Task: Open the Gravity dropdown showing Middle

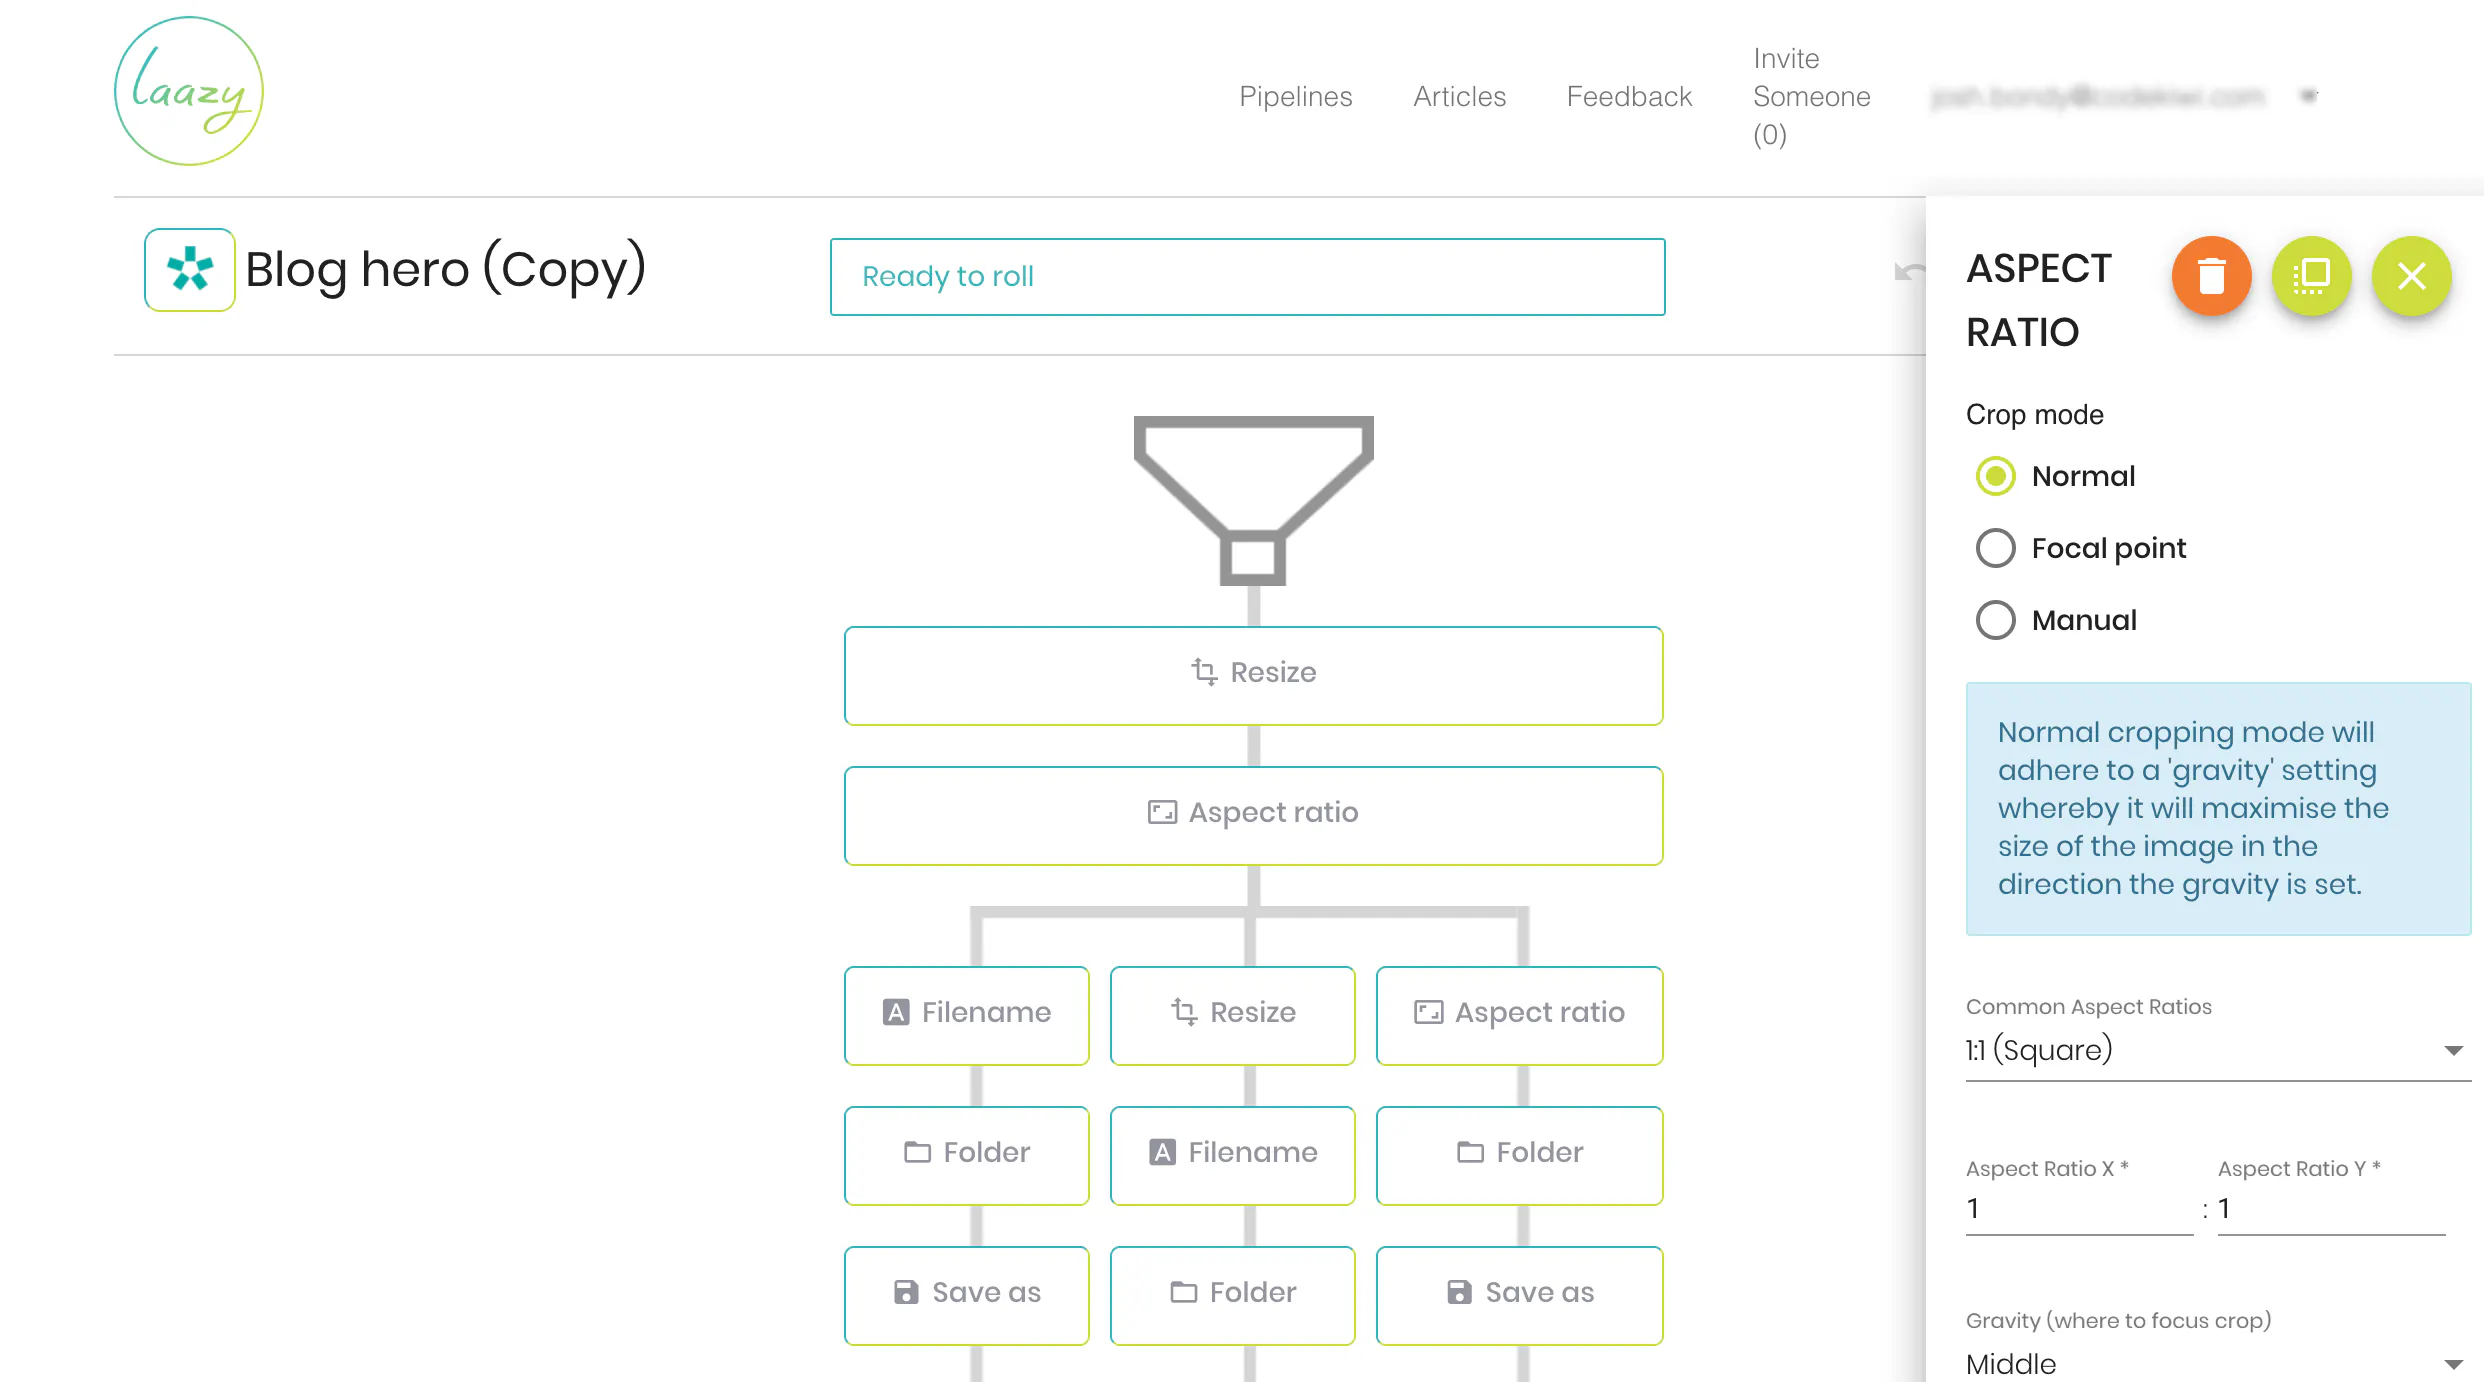Action: click(2217, 1363)
